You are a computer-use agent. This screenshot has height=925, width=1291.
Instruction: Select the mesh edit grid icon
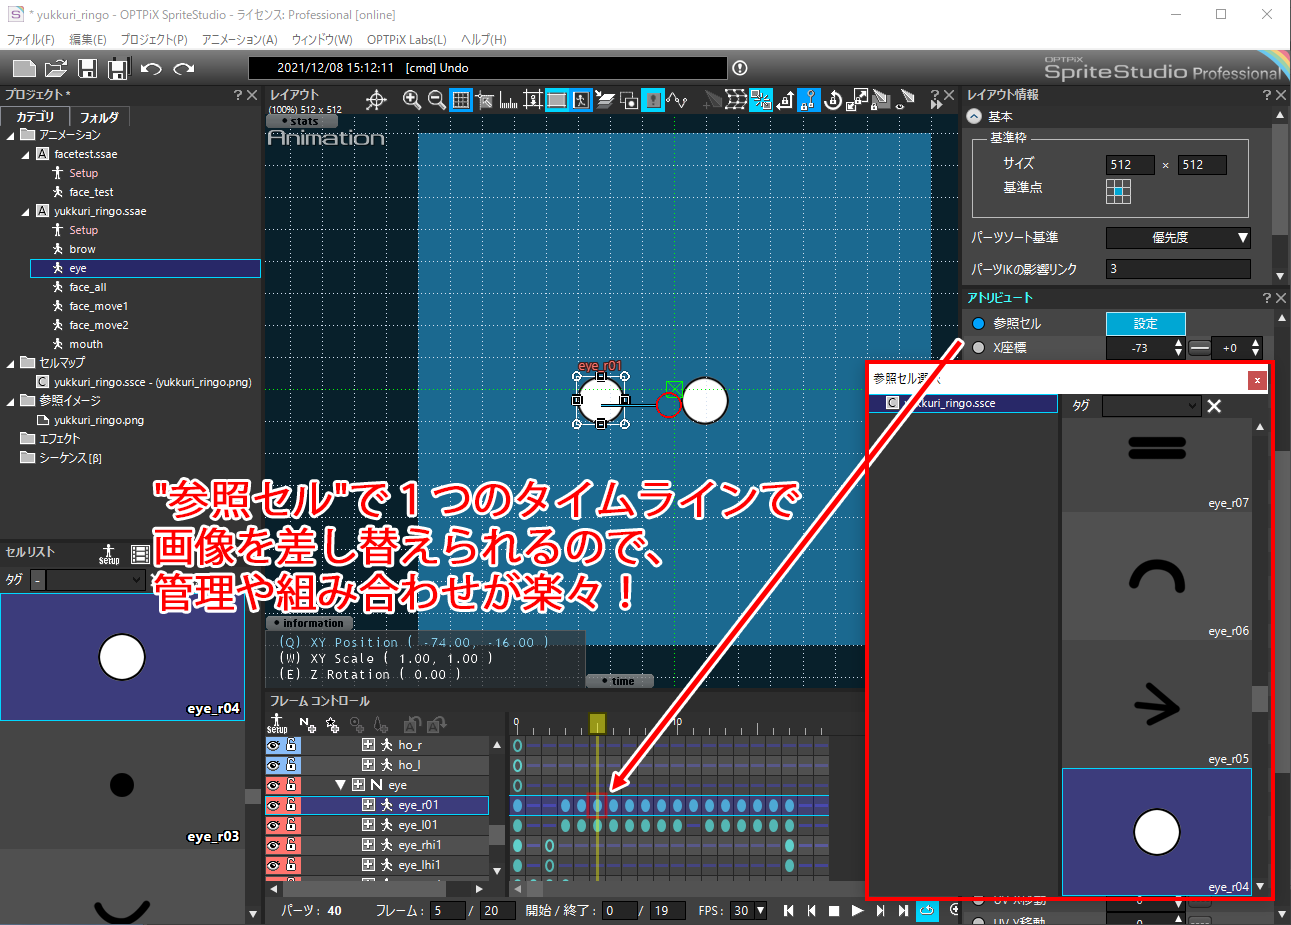click(x=736, y=100)
